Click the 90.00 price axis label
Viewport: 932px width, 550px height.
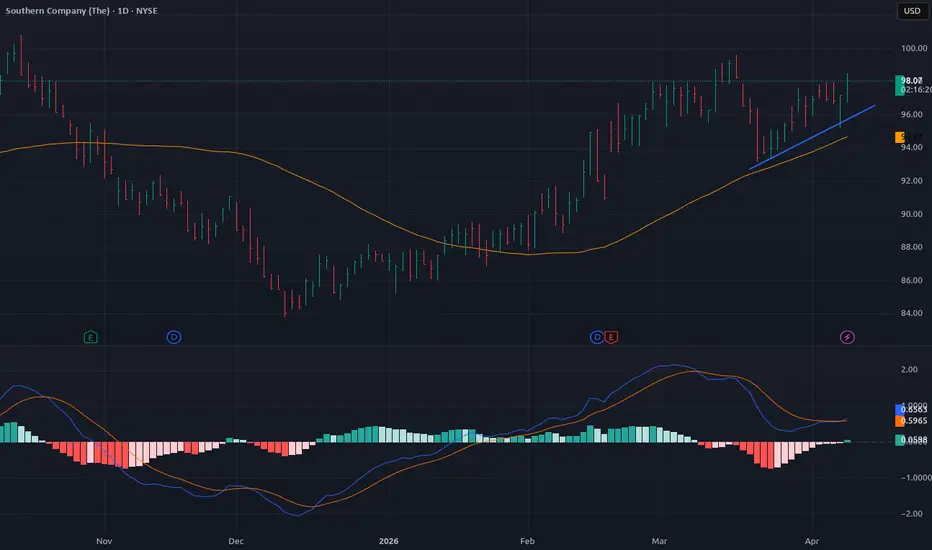(x=911, y=214)
